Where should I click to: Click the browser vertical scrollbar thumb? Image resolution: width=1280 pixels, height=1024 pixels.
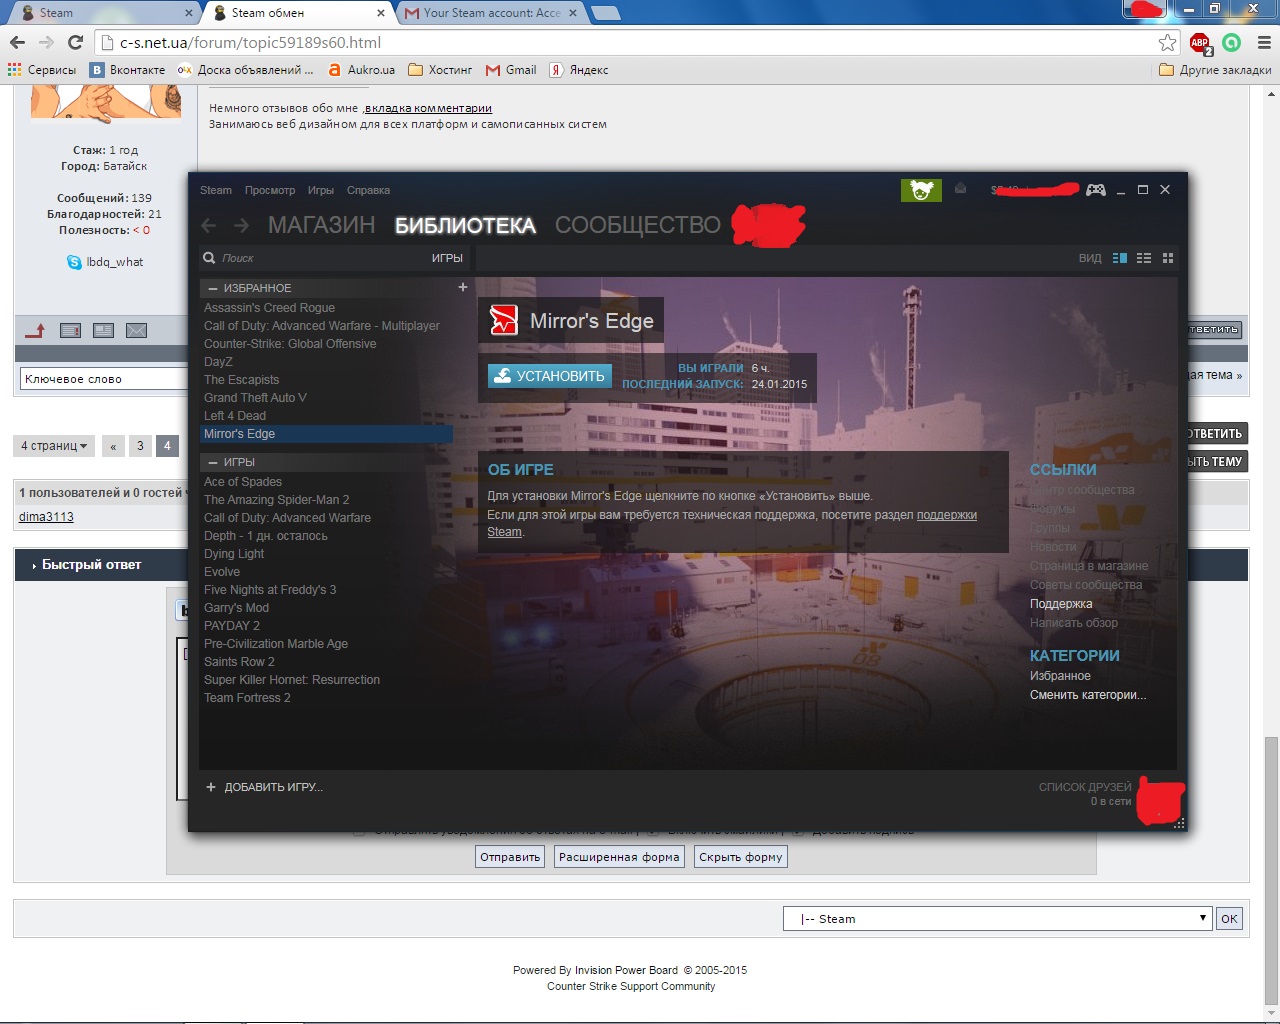point(1271,870)
